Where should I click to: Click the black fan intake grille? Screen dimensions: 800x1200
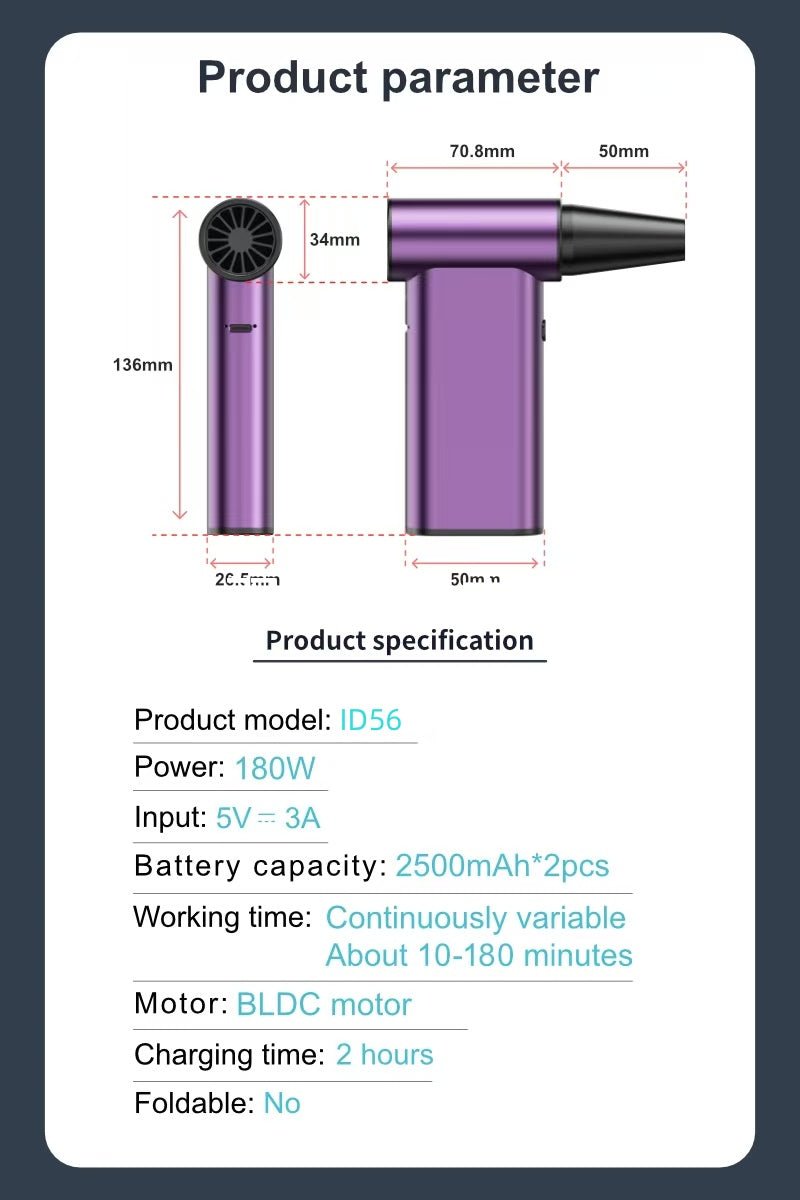[x=240, y=238]
